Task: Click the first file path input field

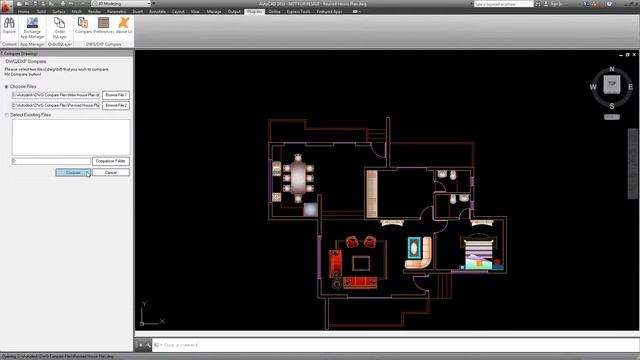Action: pos(56,95)
